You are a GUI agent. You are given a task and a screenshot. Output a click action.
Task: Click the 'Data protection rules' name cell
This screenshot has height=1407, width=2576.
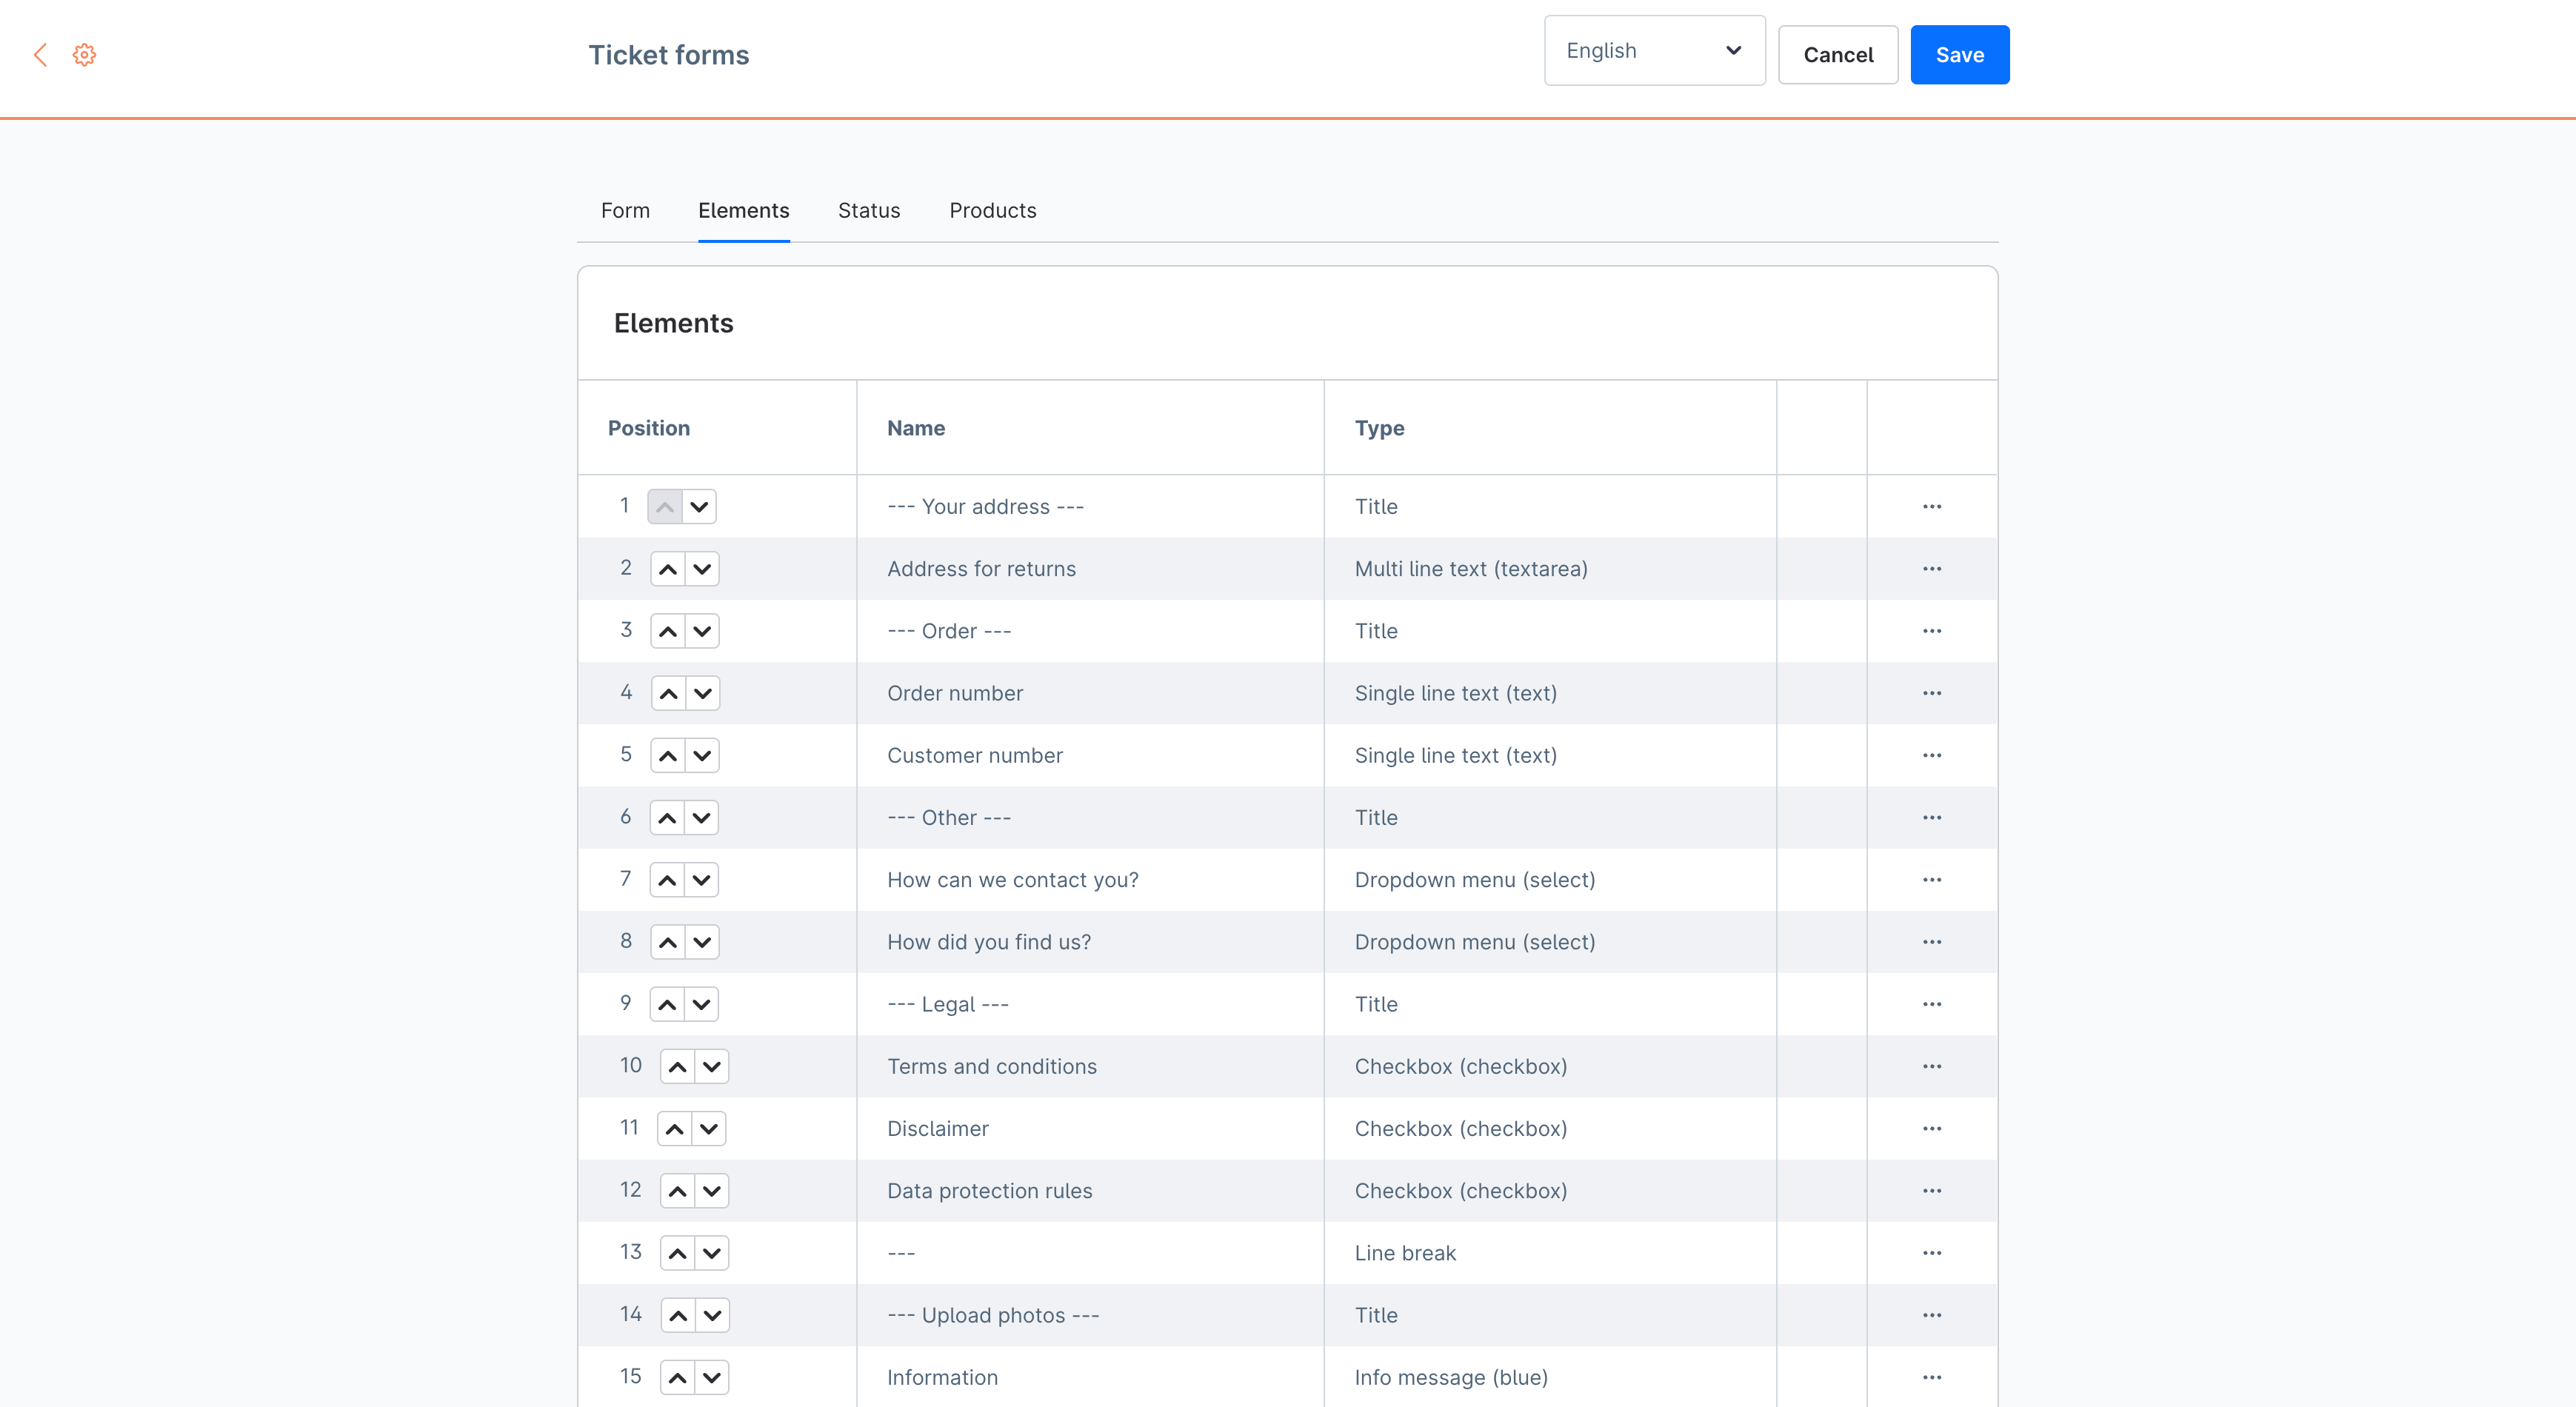point(1091,1191)
